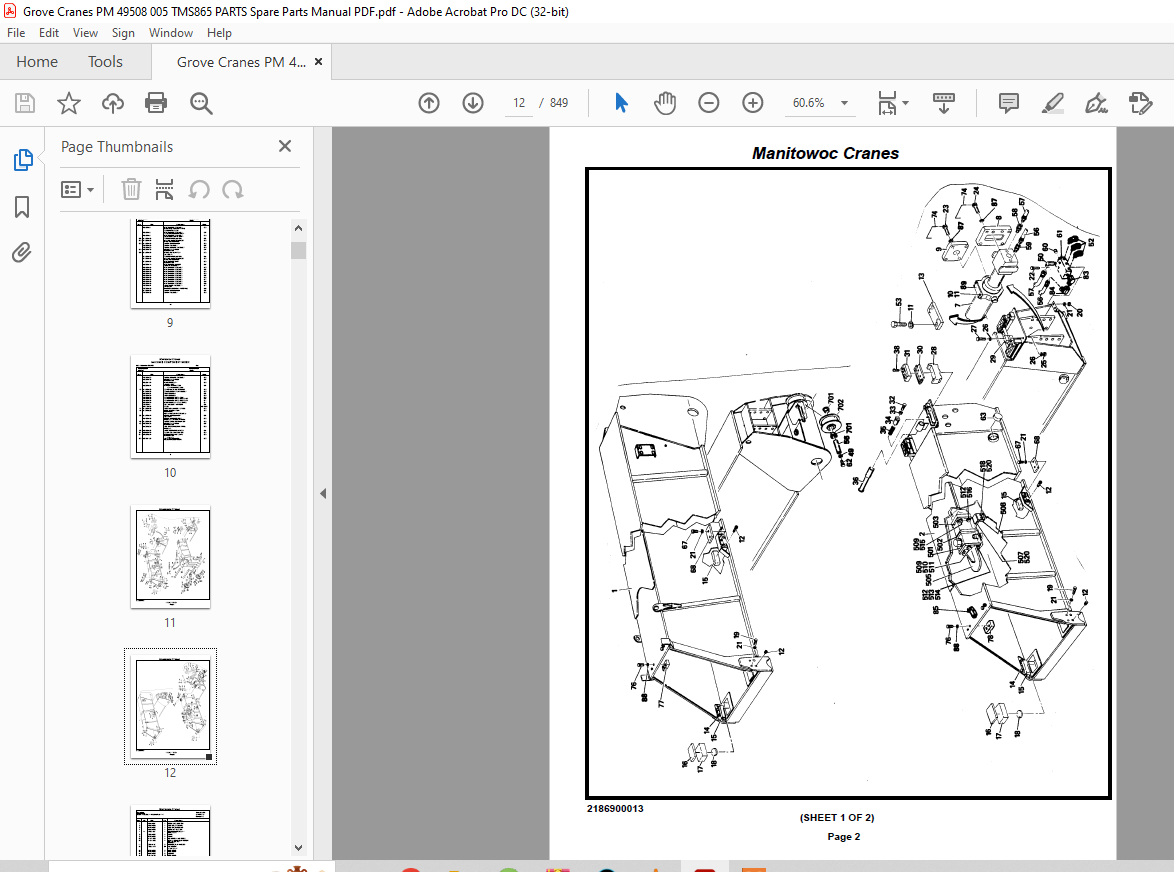Print the document
1174x872 pixels.
click(156, 103)
